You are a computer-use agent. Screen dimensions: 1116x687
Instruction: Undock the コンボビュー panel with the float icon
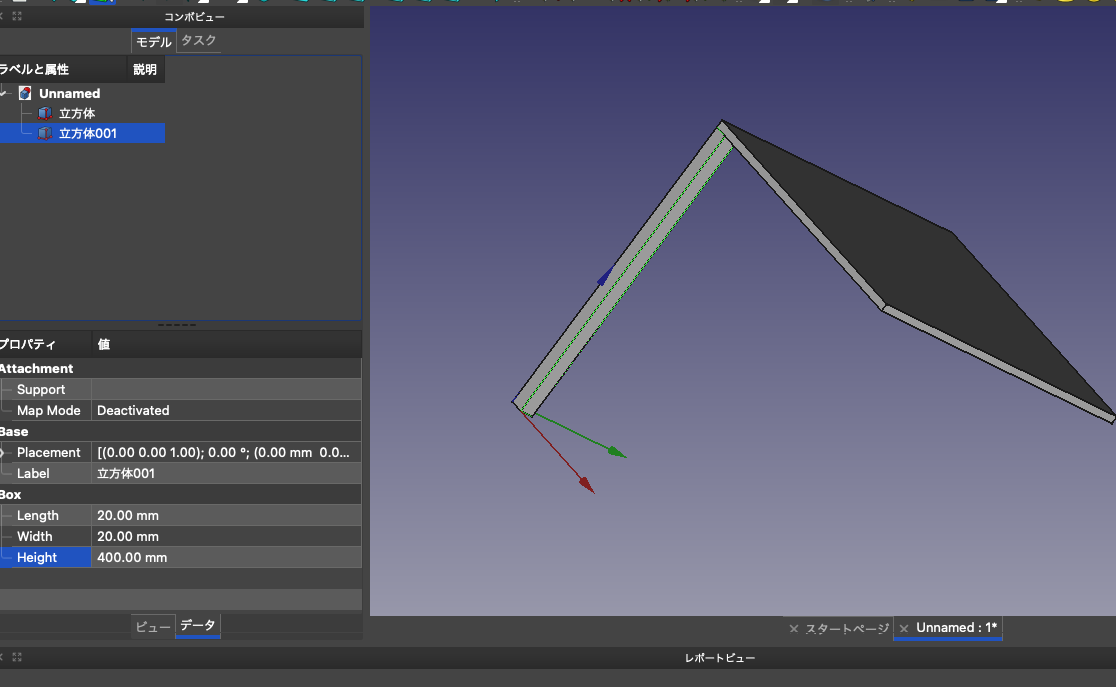(x=17, y=16)
